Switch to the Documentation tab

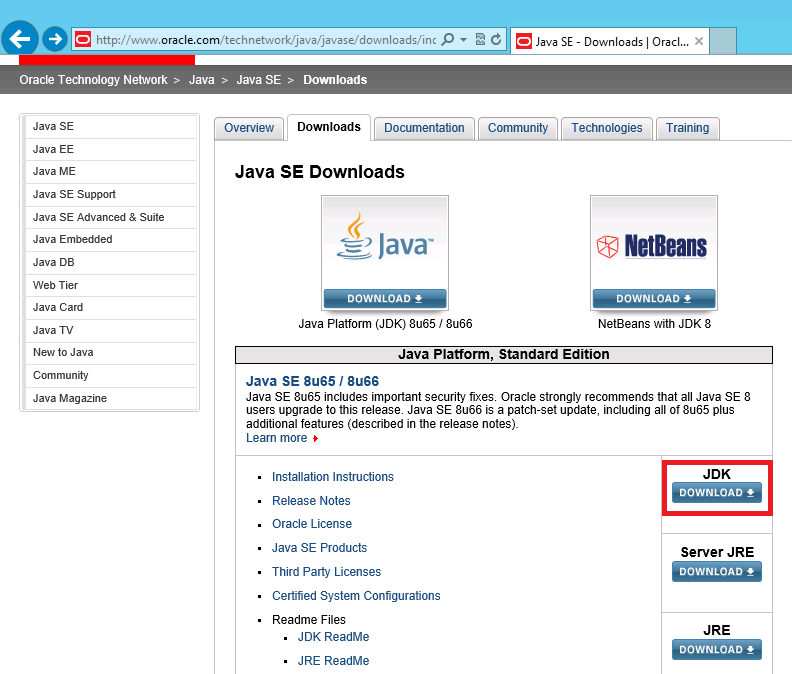pyautogui.click(x=424, y=128)
